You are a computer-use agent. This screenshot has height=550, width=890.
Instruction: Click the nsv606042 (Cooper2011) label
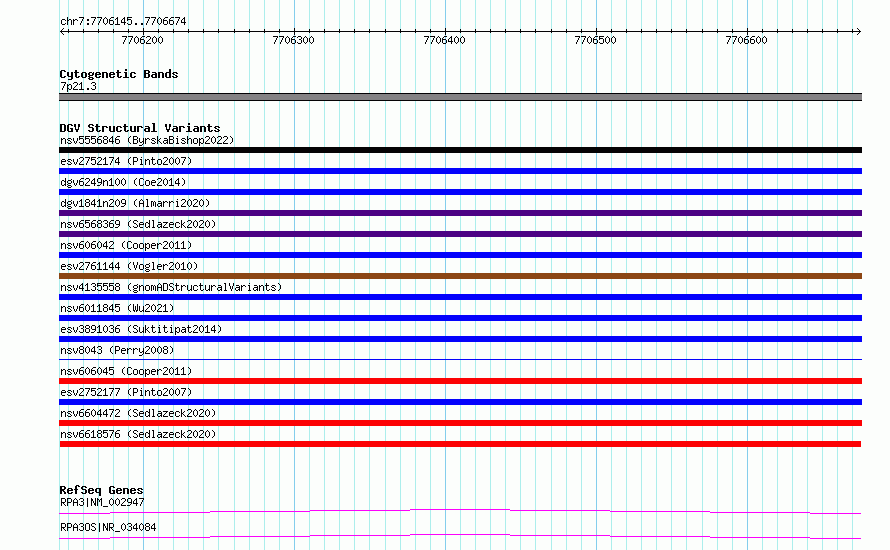click(126, 245)
